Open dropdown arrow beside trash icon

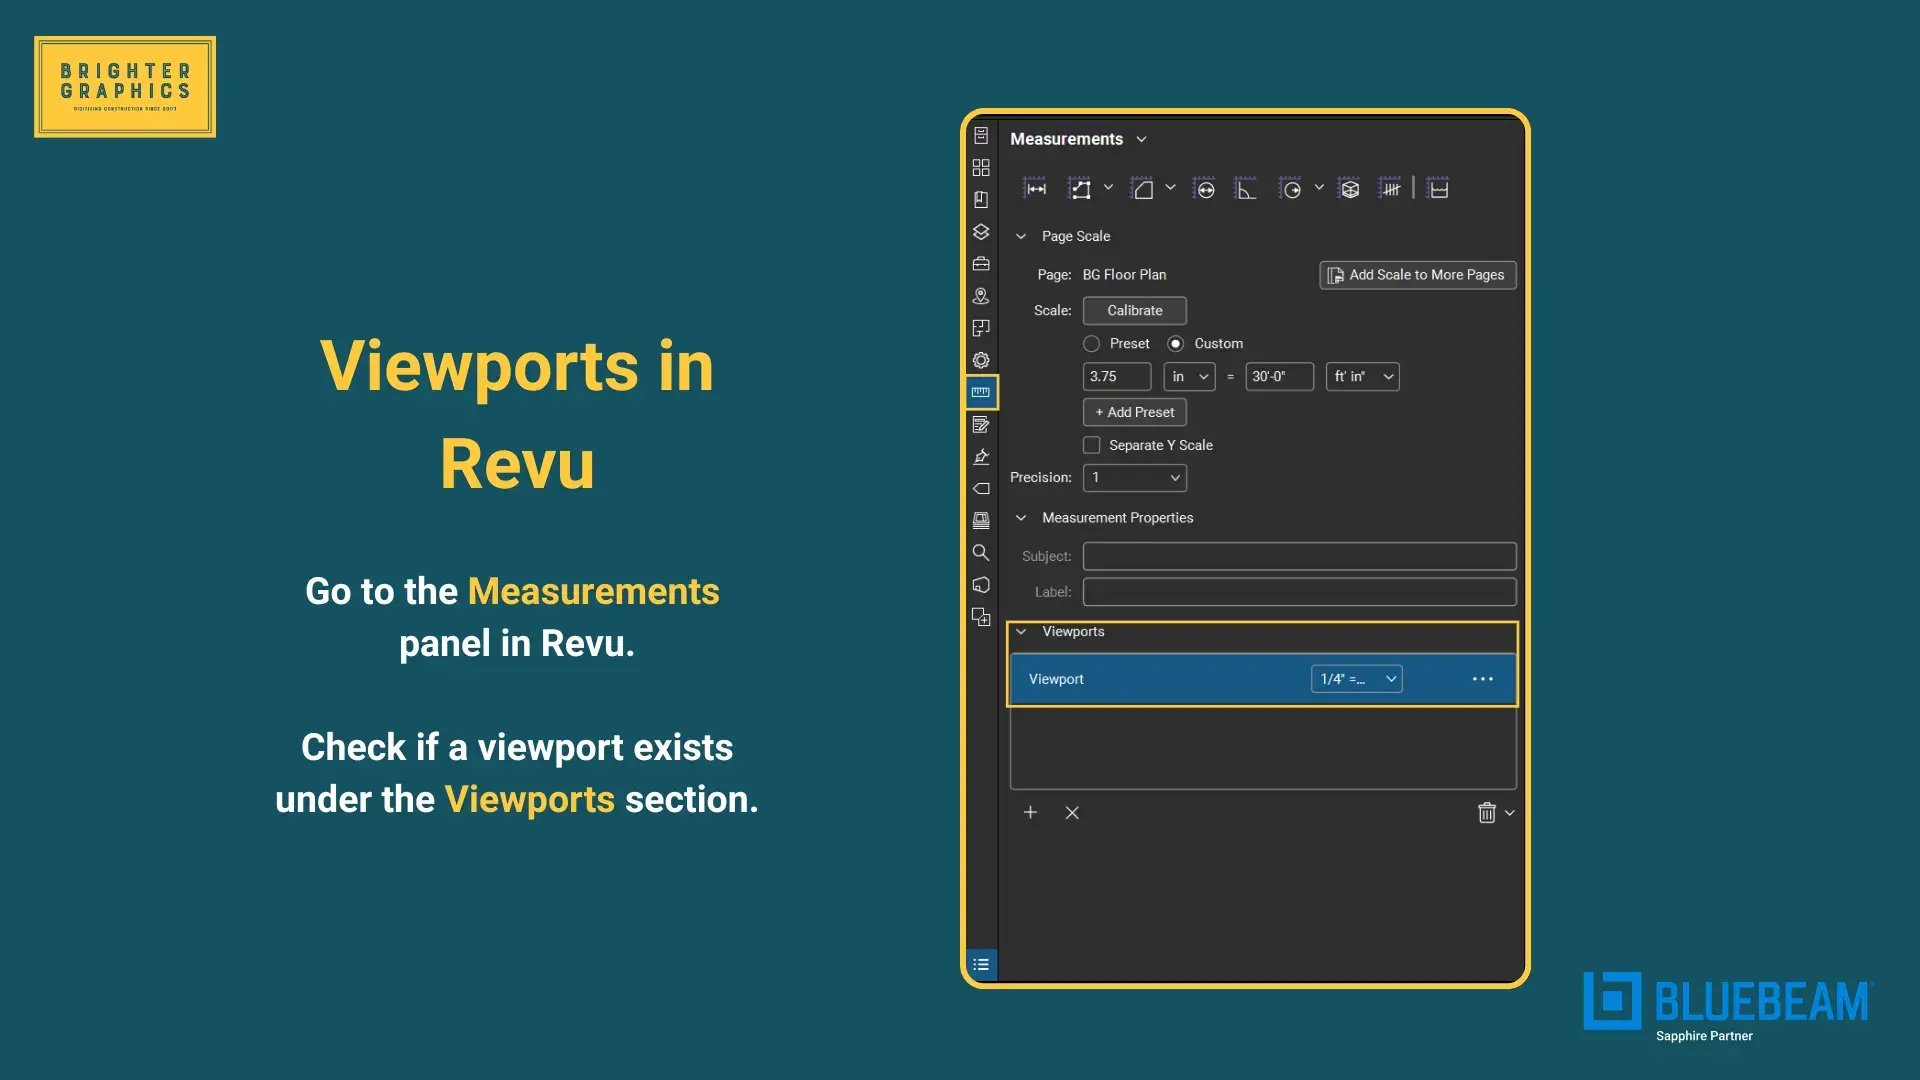pyautogui.click(x=1510, y=813)
